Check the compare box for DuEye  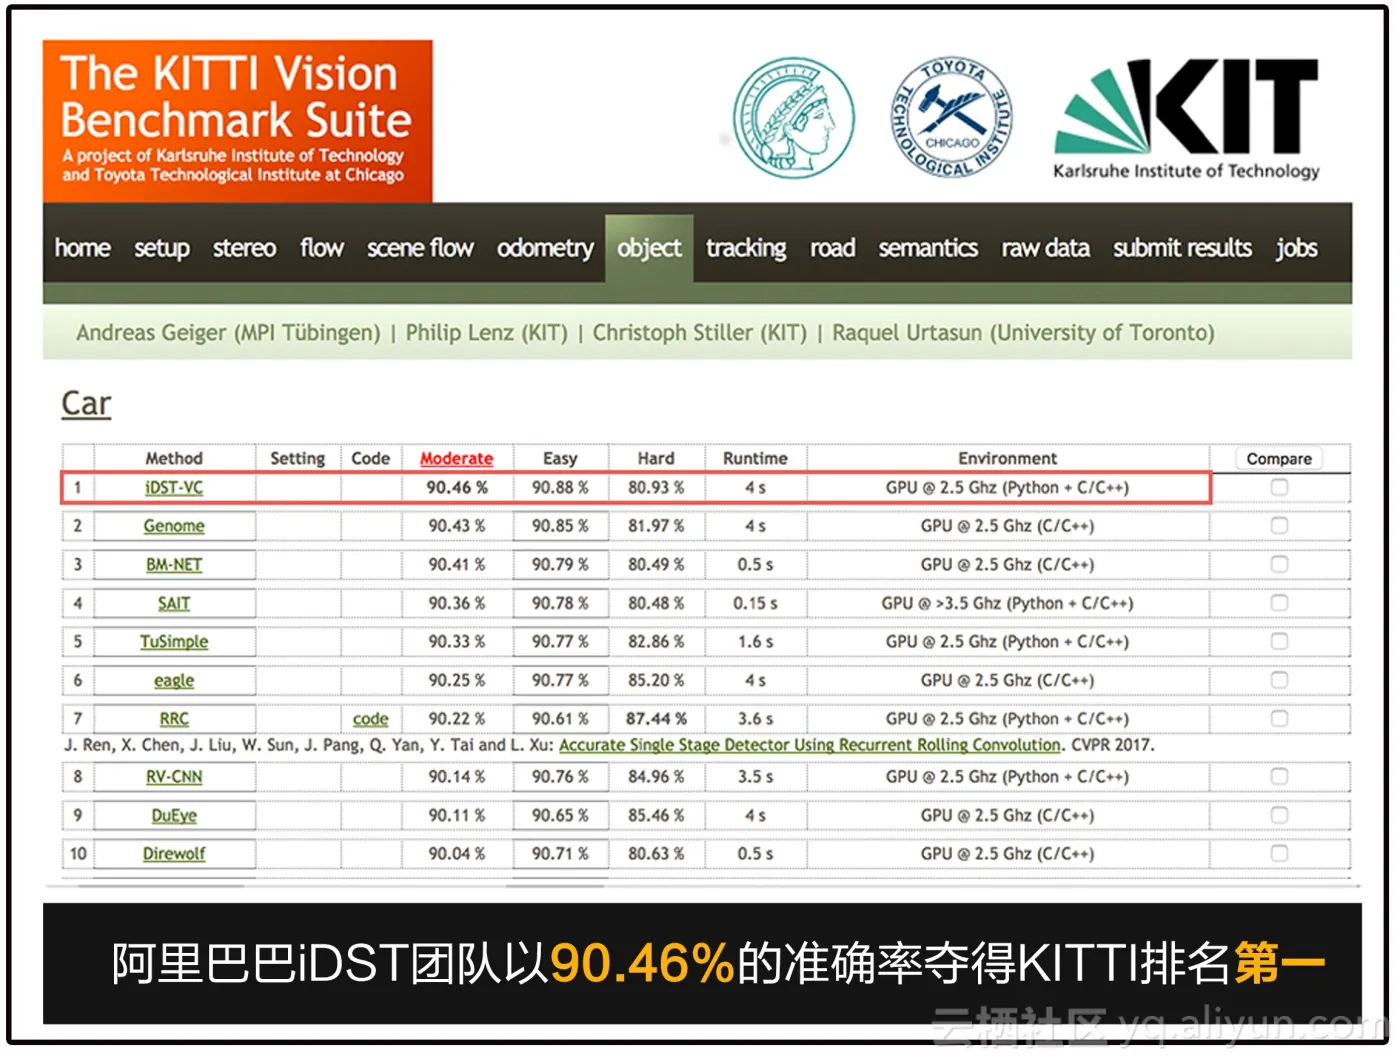pyautogui.click(x=1279, y=815)
